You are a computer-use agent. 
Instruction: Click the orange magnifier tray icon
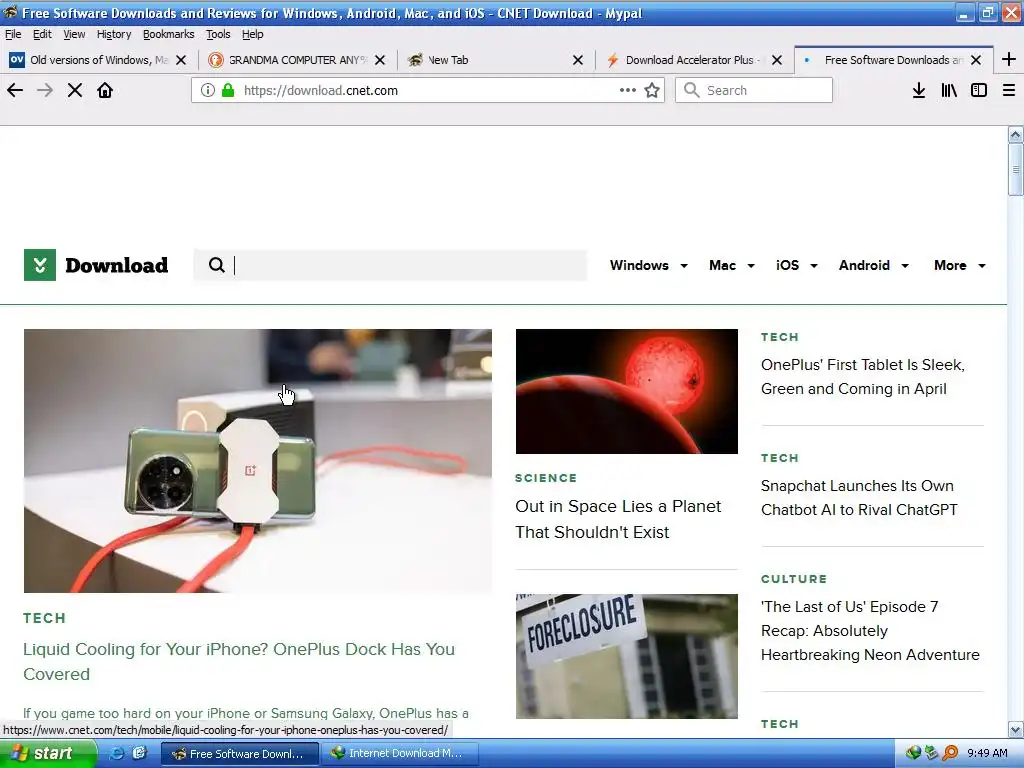950,753
